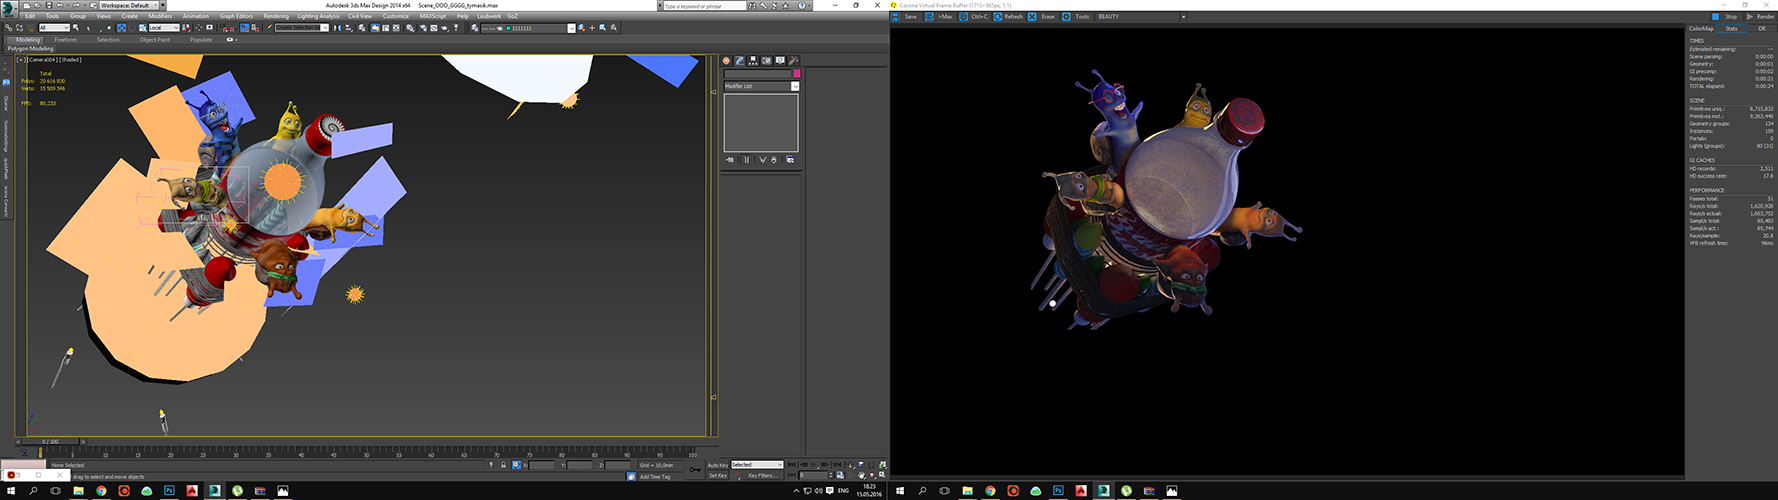Click the Help question mark icon

tap(801, 5)
